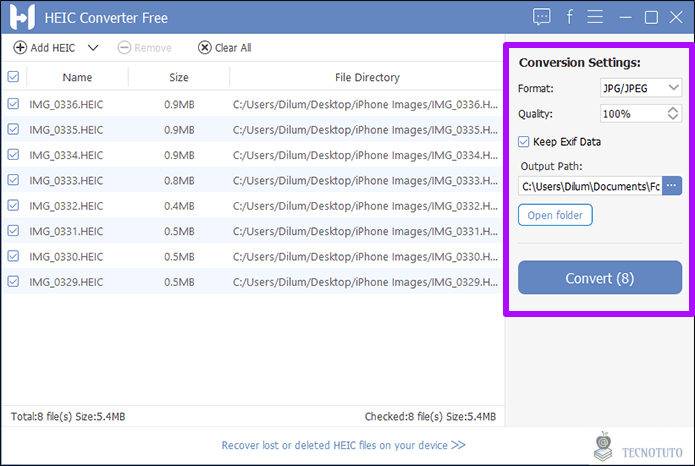Click the HEIC Converter Free logo icon

tap(22, 17)
